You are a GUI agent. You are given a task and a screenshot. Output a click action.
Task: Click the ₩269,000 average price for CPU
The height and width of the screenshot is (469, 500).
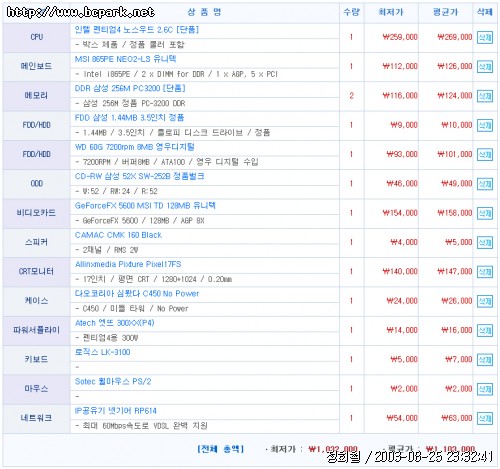click(455, 37)
